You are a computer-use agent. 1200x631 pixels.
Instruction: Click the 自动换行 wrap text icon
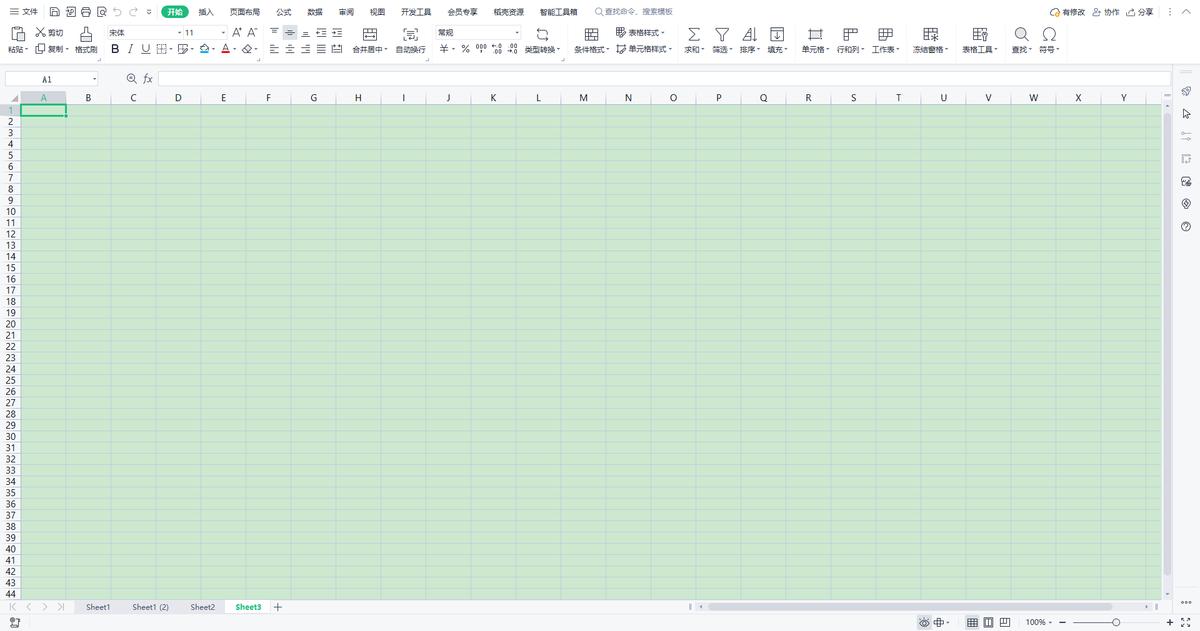coord(410,34)
